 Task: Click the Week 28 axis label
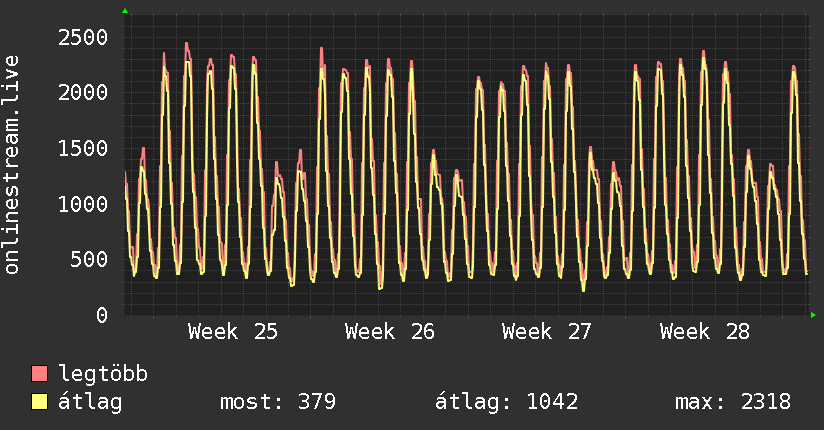[705, 332]
